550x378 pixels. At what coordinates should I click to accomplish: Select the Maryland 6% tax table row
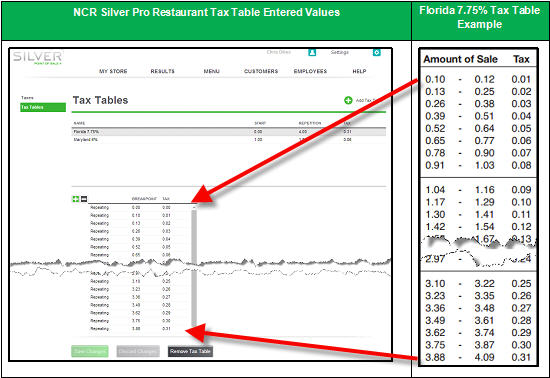coord(229,140)
